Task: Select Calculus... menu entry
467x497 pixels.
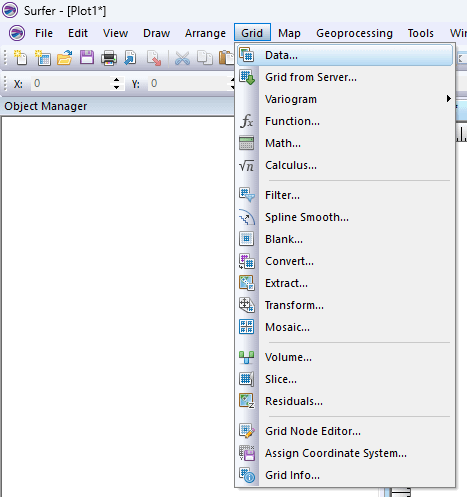Action: pyautogui.click(x=345, y=165)
